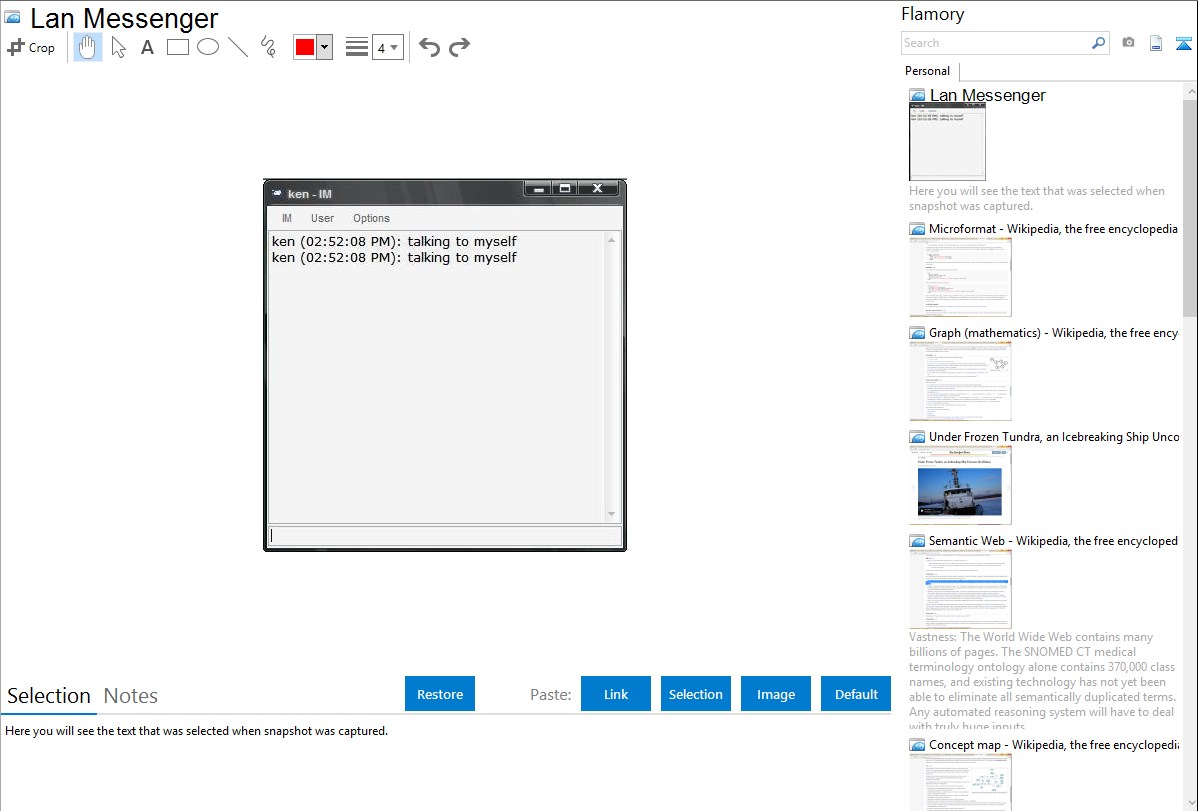The image size is (1198, 811).
Task: Click the first 'talking to myself' chat line
Action: point(394,242)
